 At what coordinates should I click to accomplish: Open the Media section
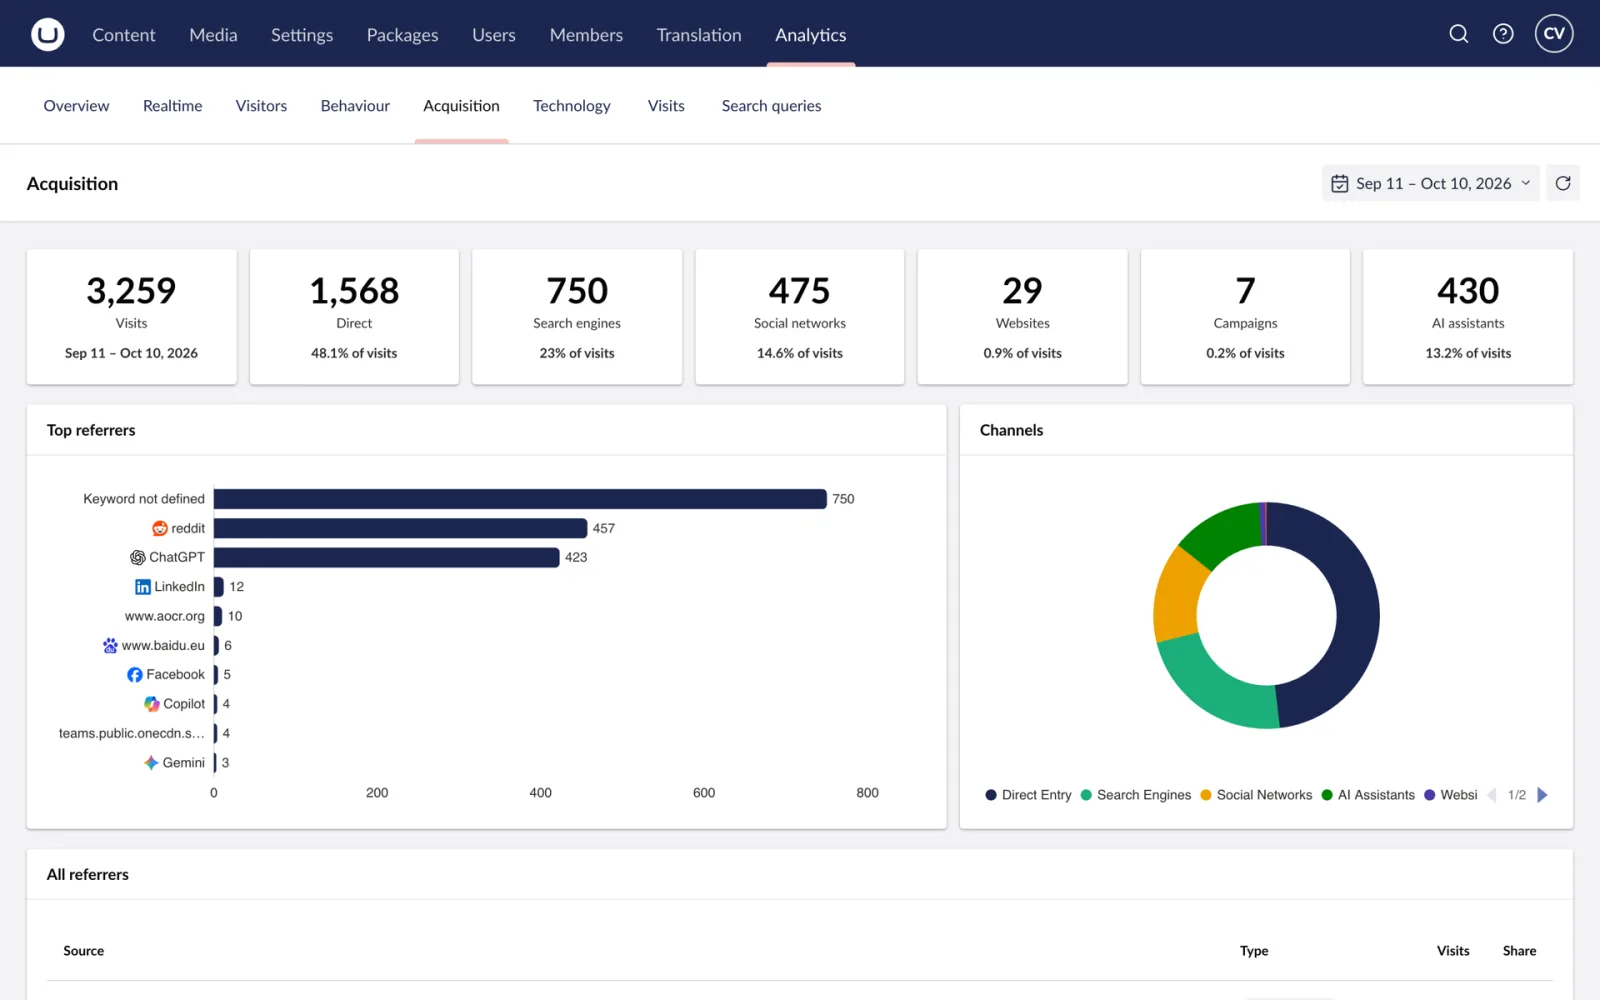pyautogui.click(x=213, y=35)
